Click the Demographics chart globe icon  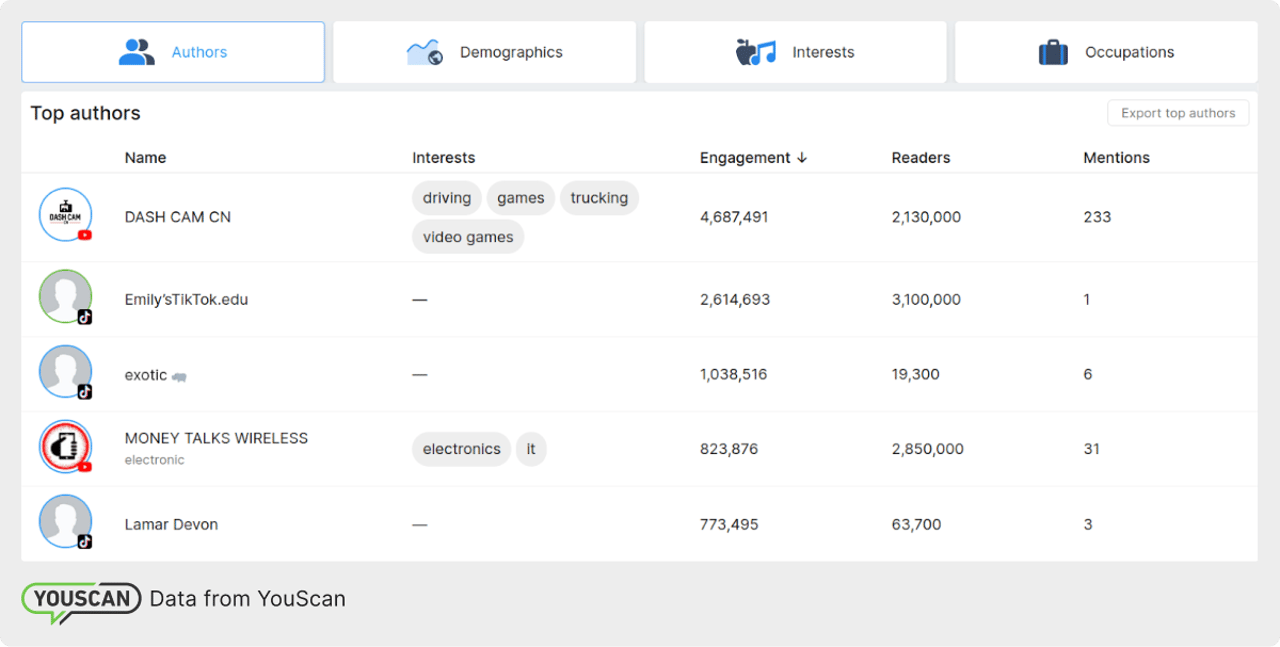424,52
